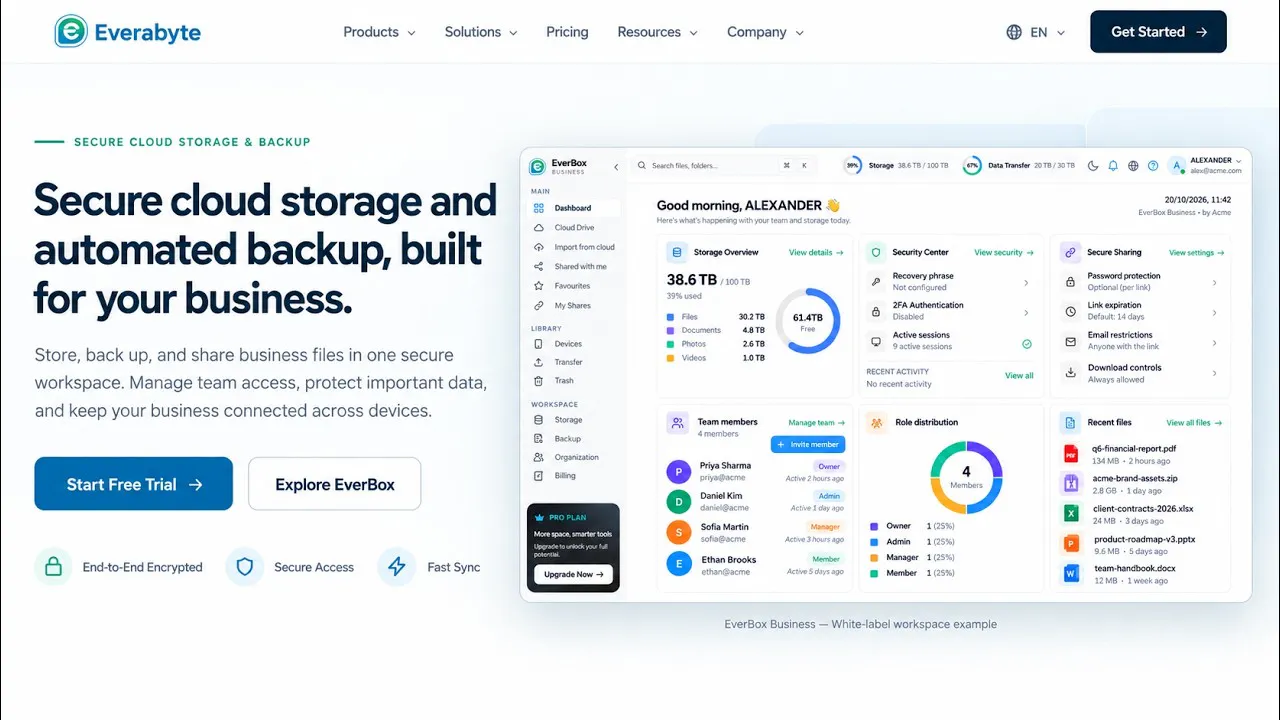1280x720 pixels.
Task: Expand the Link expiration row chevron
Action: click(1215, 313)
